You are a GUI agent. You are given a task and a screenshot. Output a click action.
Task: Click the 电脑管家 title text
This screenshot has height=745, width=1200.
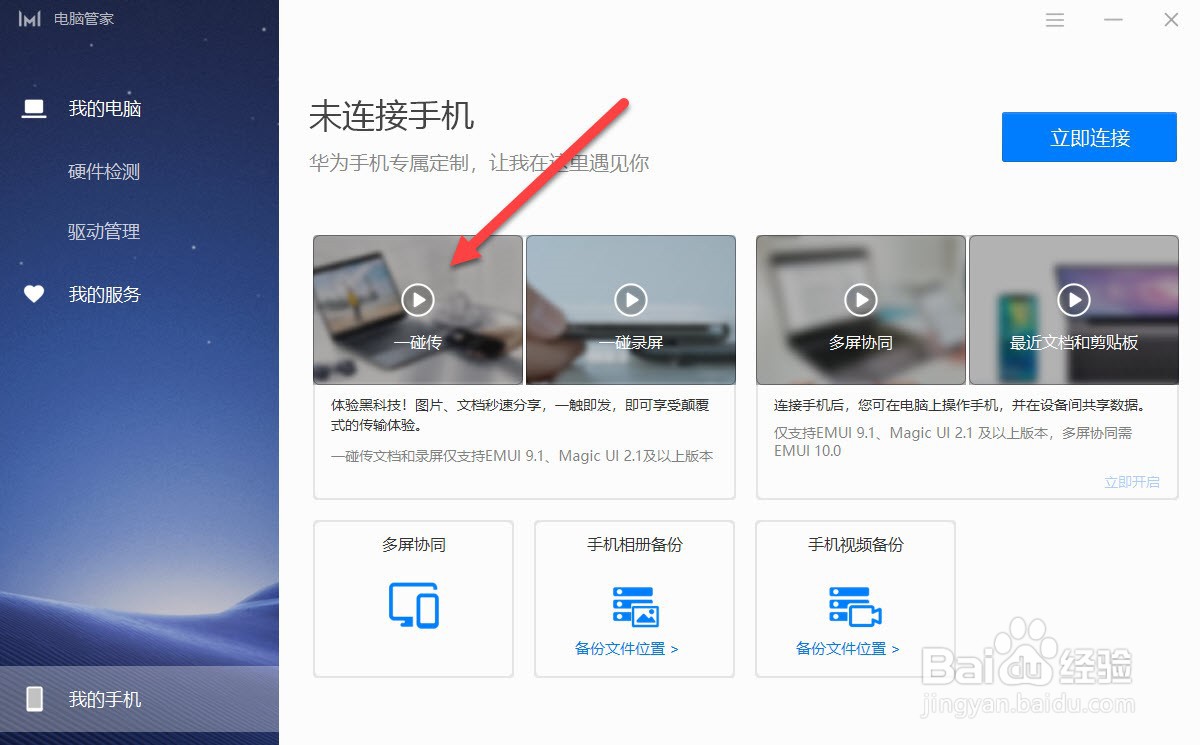84,19
